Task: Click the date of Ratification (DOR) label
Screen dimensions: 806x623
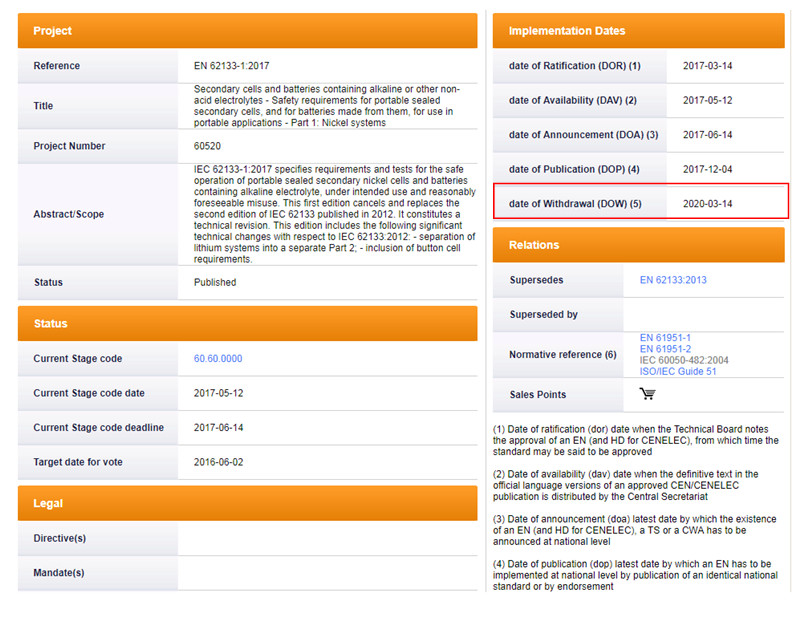Action: pos(574,66)
